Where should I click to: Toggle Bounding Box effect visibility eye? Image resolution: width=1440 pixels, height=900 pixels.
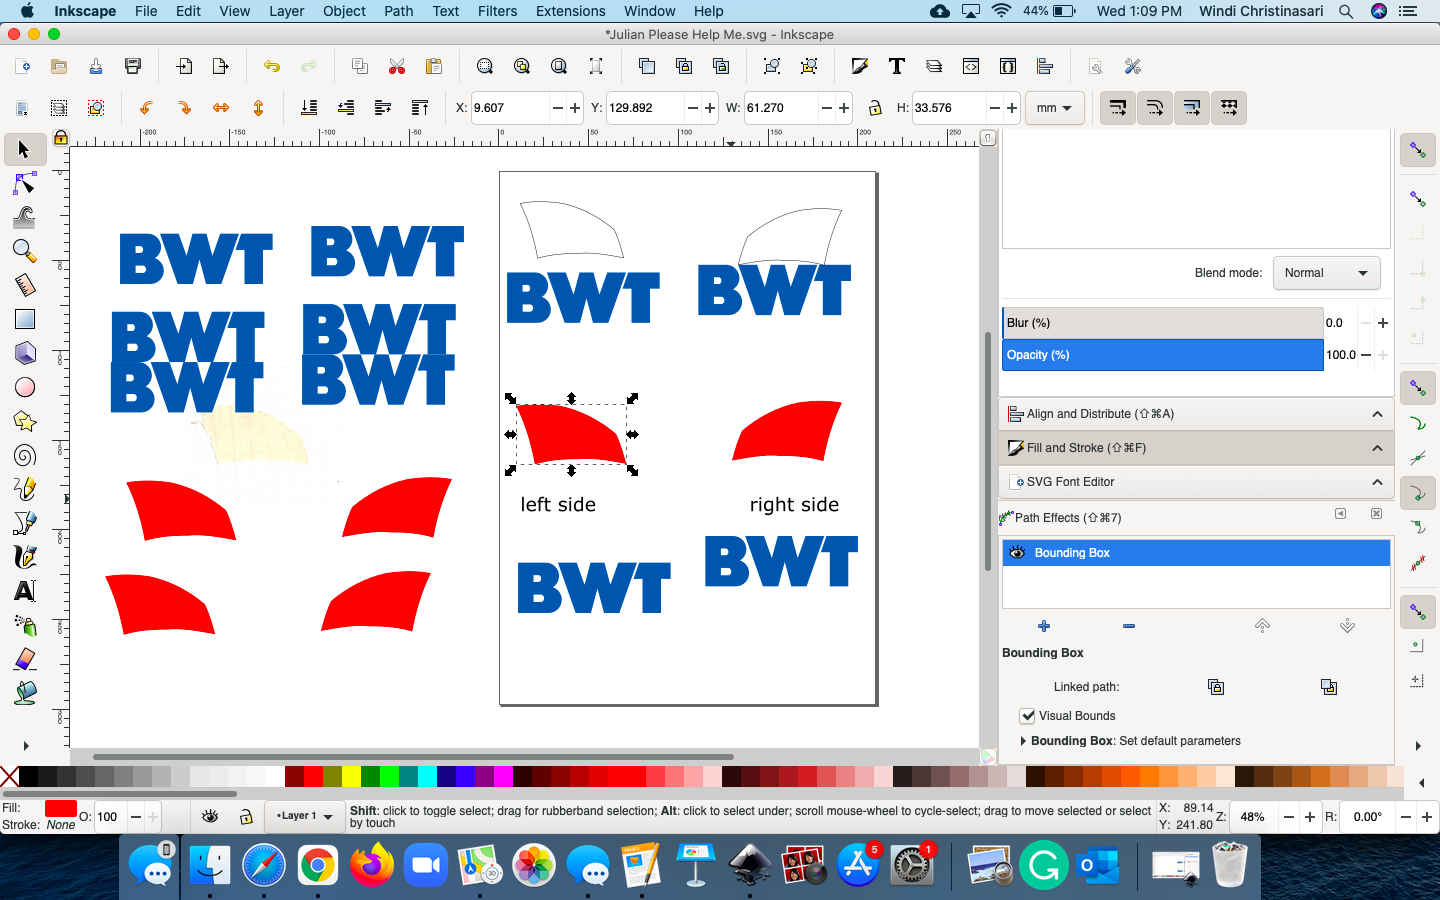point(1017,553)
